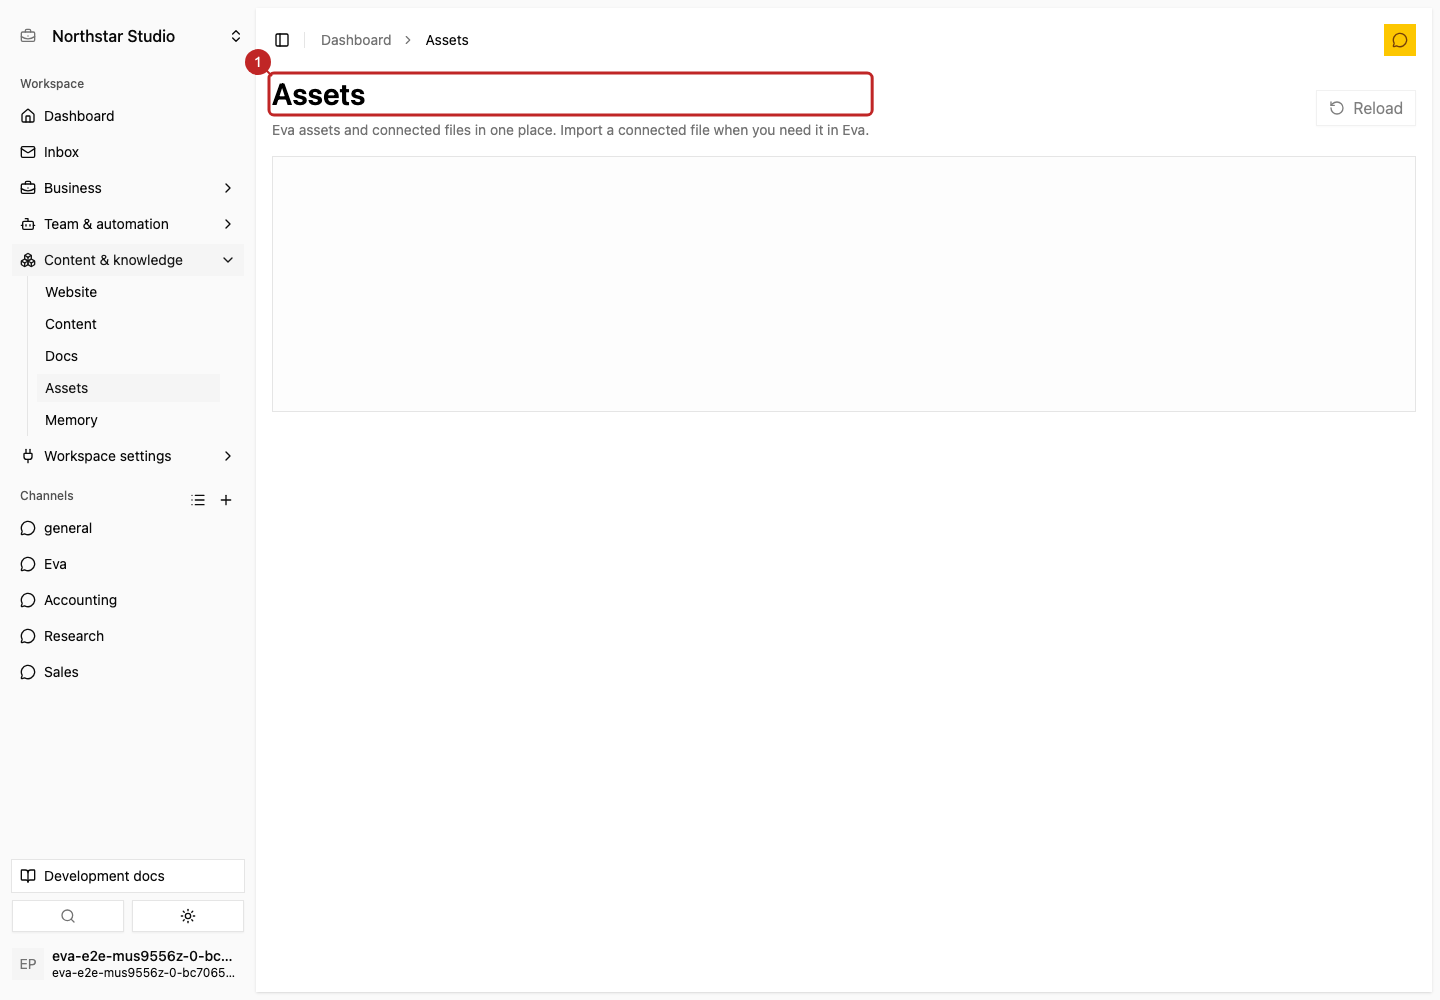Toggle light/dark theme sun icon
This screenshot has height=1000, width=1440.
point(188,916)
